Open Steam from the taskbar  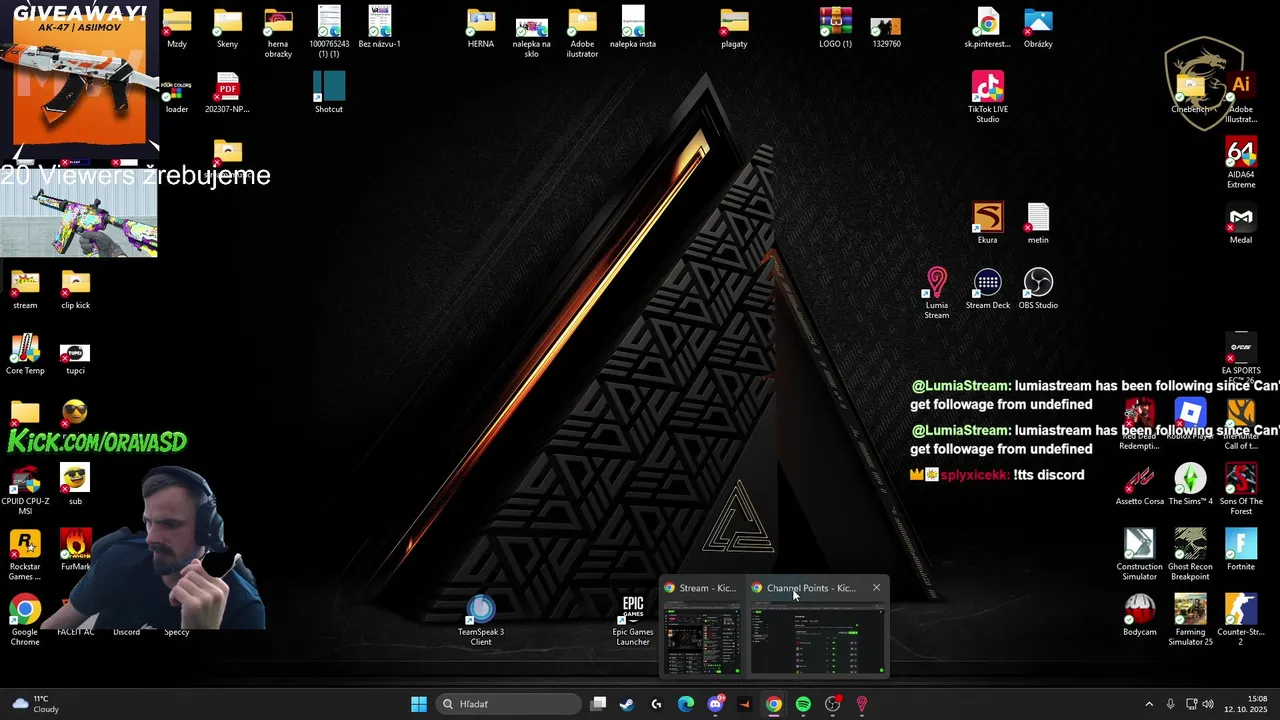point(627,704)
